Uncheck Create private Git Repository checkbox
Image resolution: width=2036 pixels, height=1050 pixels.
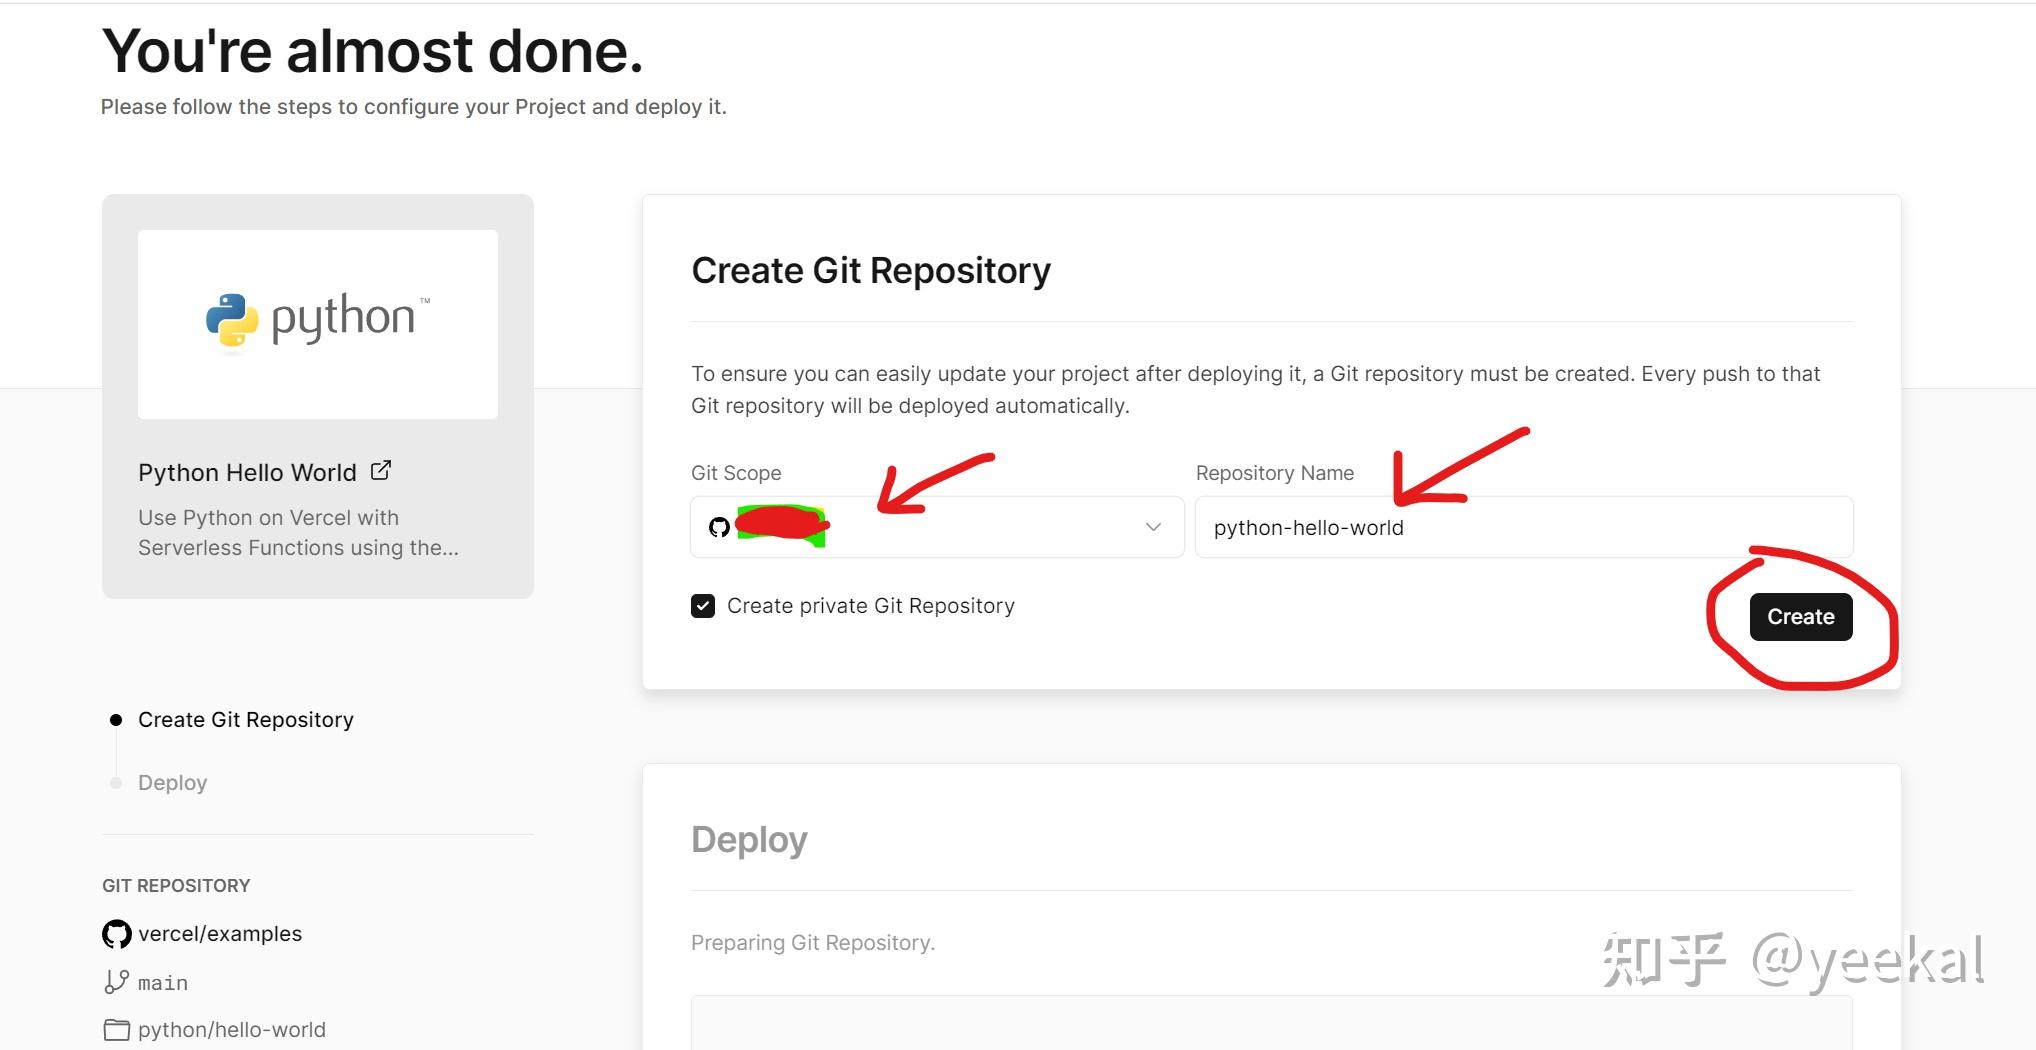point(703,606)
